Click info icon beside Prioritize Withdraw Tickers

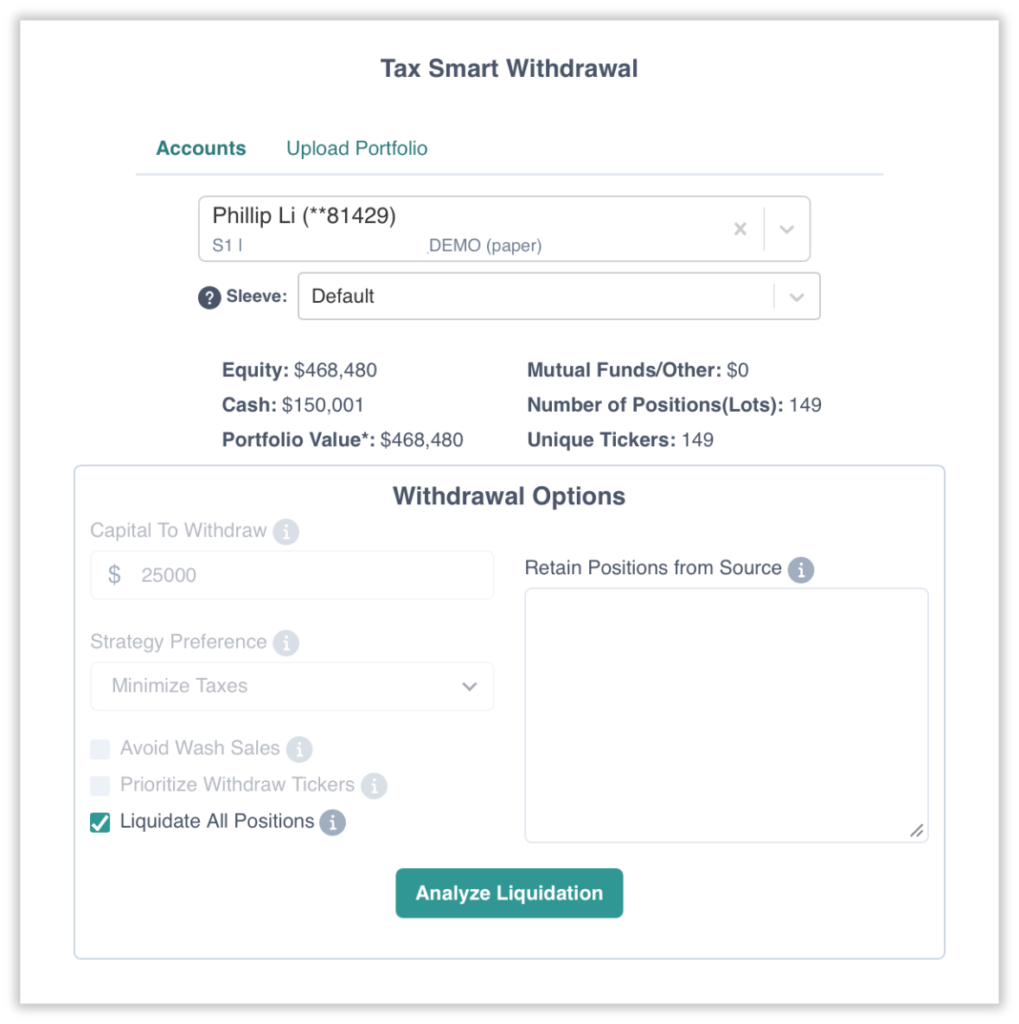click(x=374, y=786)
